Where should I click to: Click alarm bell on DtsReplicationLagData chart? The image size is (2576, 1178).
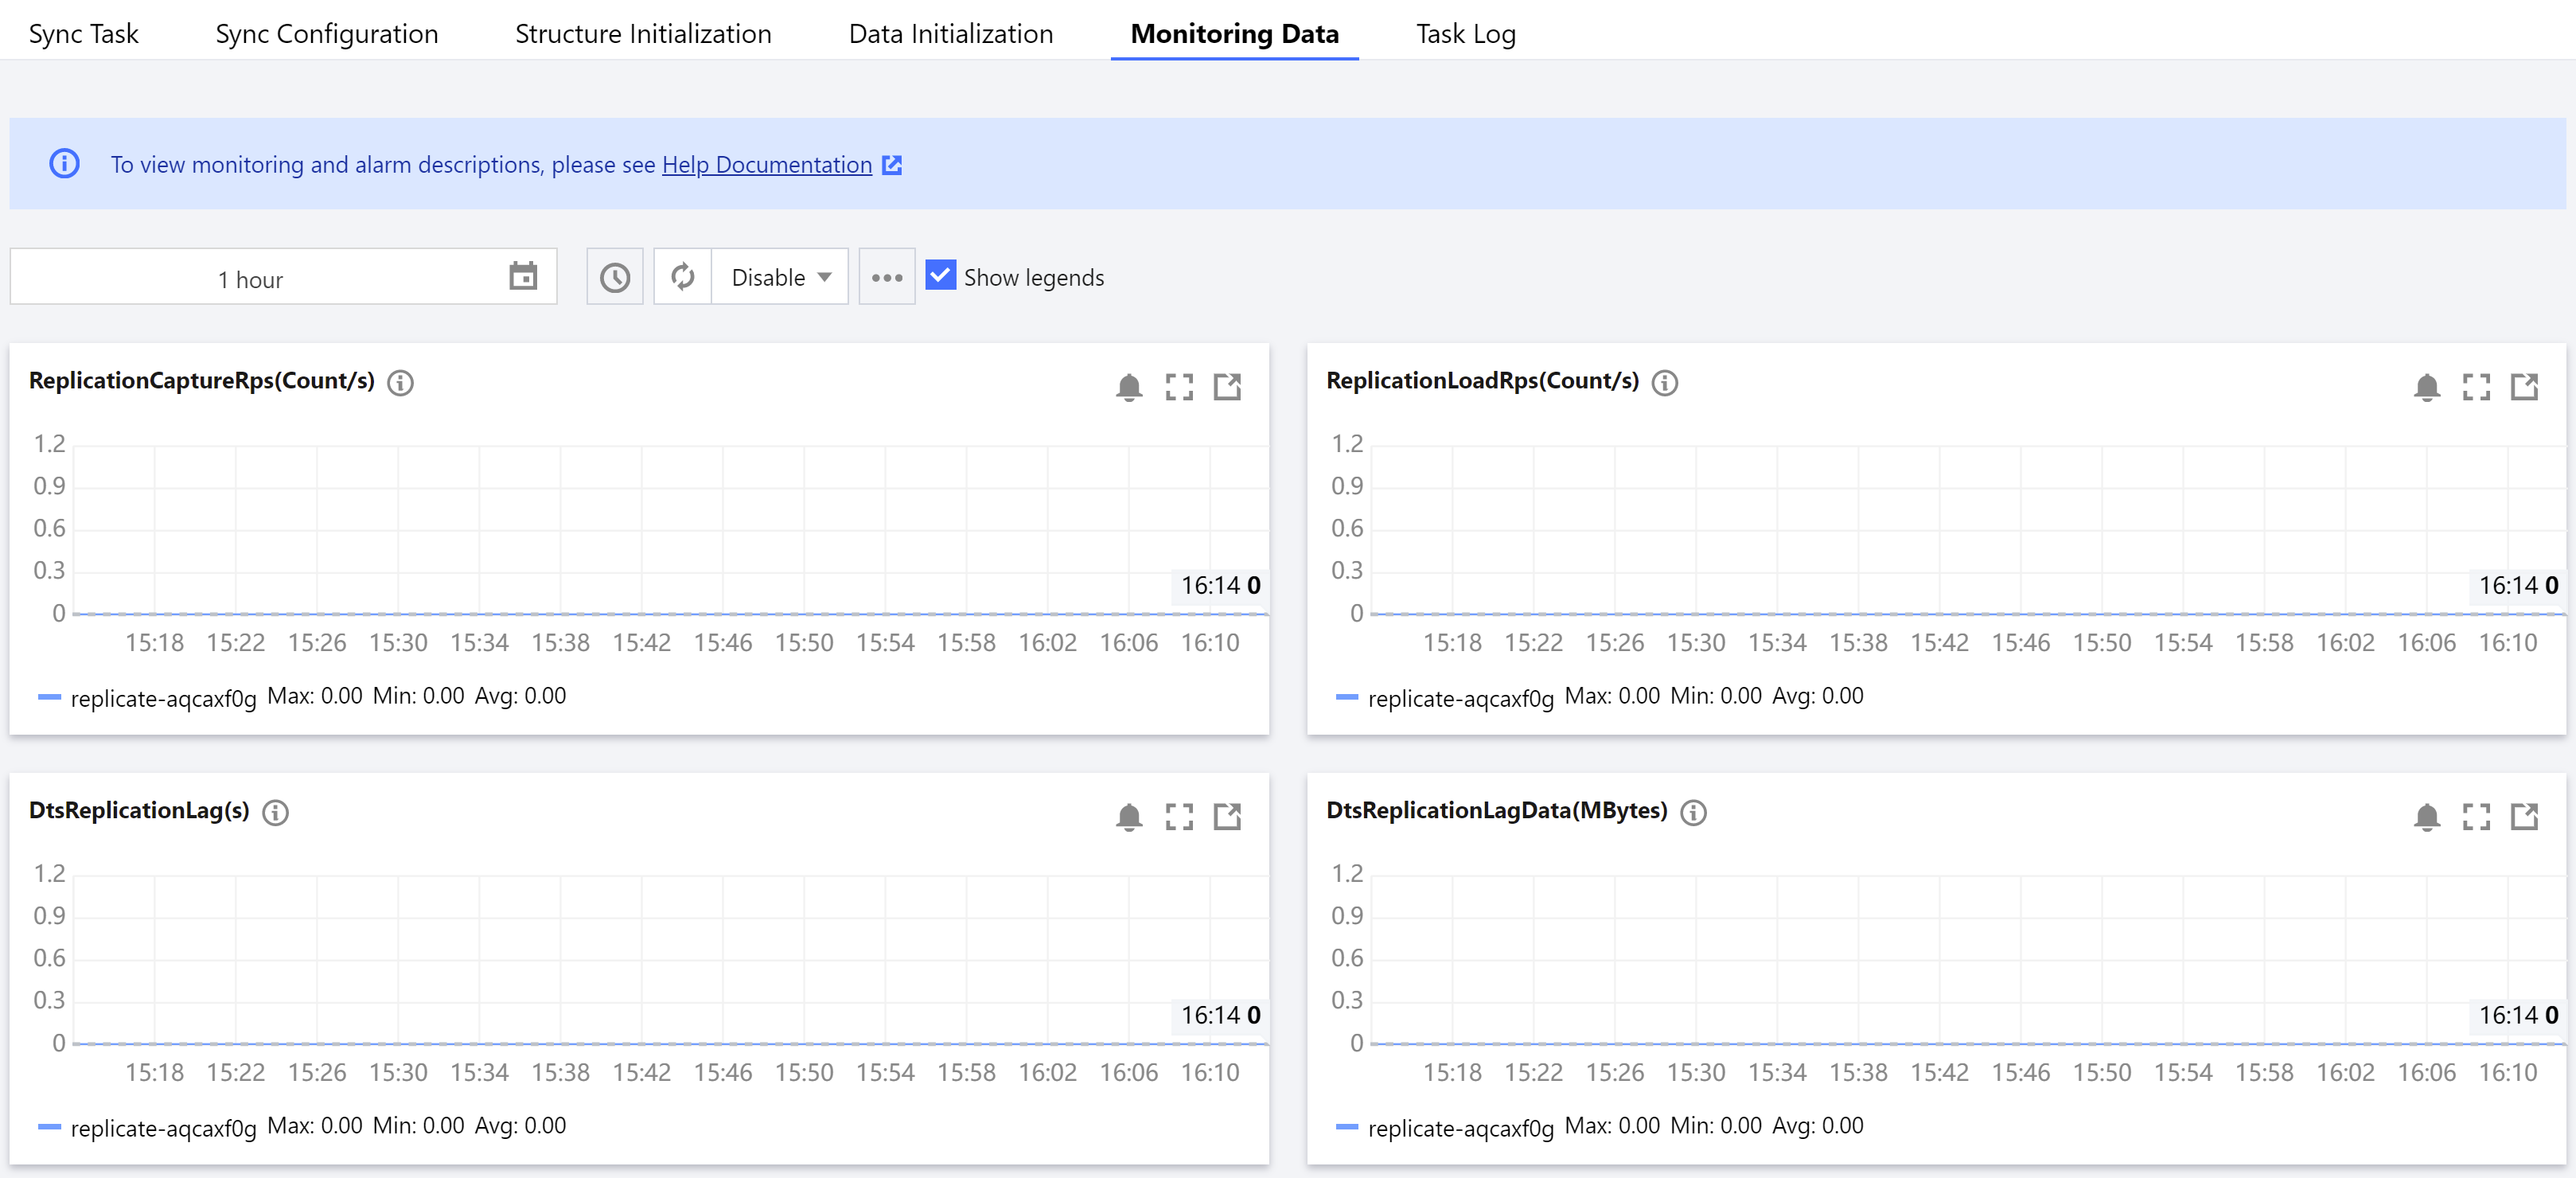pyautogui.click(x=2426, y=817)
